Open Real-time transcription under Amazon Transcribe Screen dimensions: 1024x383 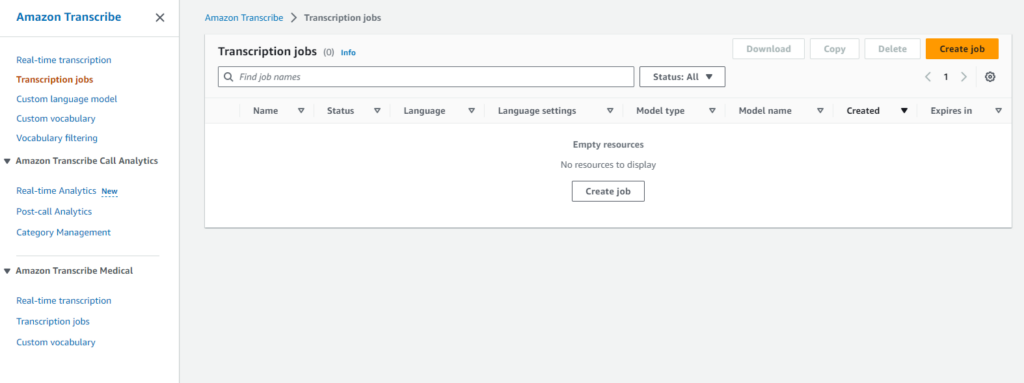(64, 60)
